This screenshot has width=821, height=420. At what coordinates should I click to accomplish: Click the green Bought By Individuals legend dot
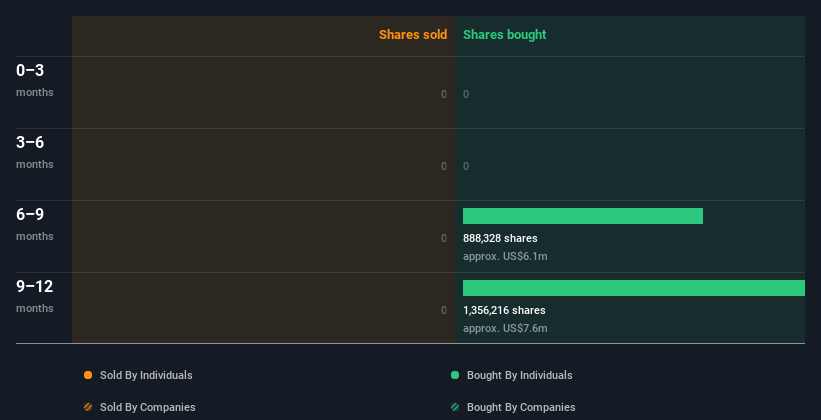pyautogui.click(x=455, y=375)
